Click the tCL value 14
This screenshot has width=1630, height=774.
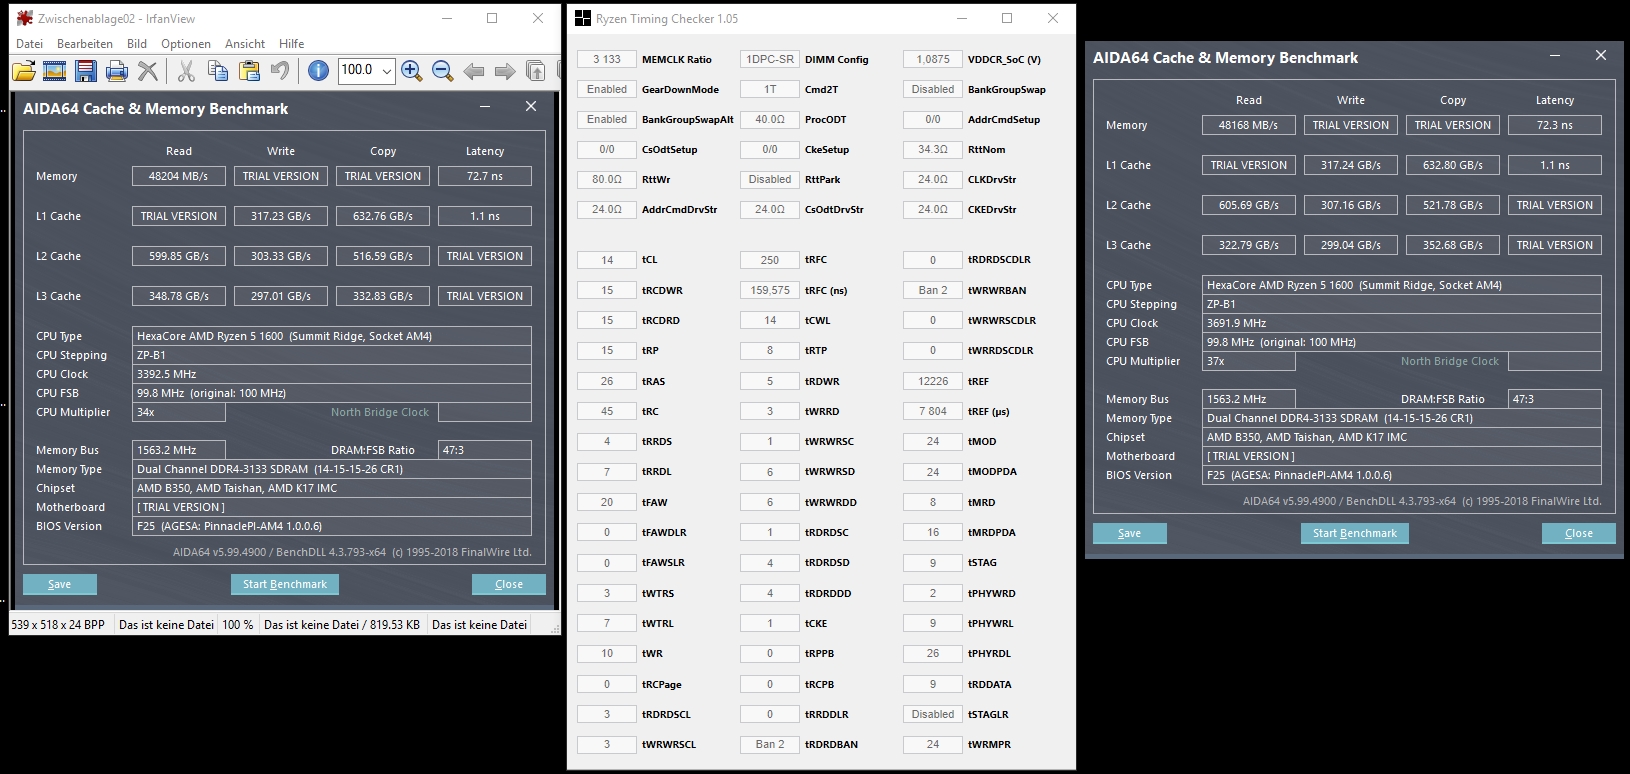607,260
